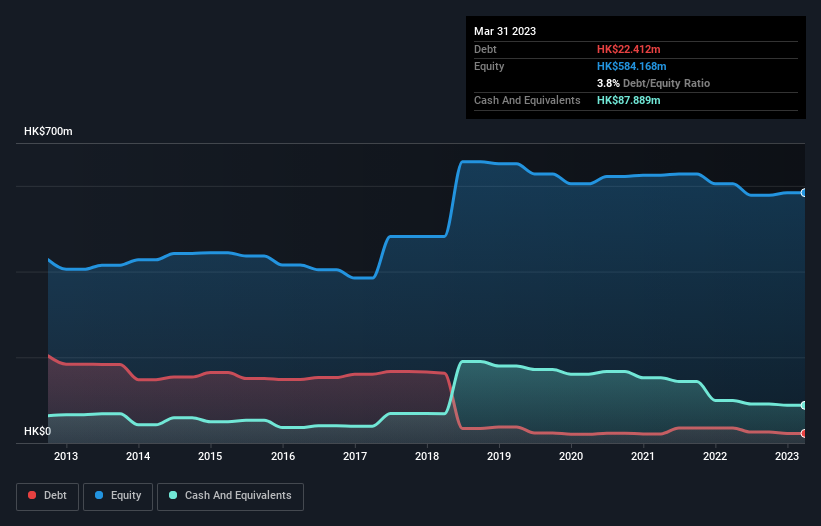
Task: Click the 2014 x-axis label
Action: (x=138, y=456)
